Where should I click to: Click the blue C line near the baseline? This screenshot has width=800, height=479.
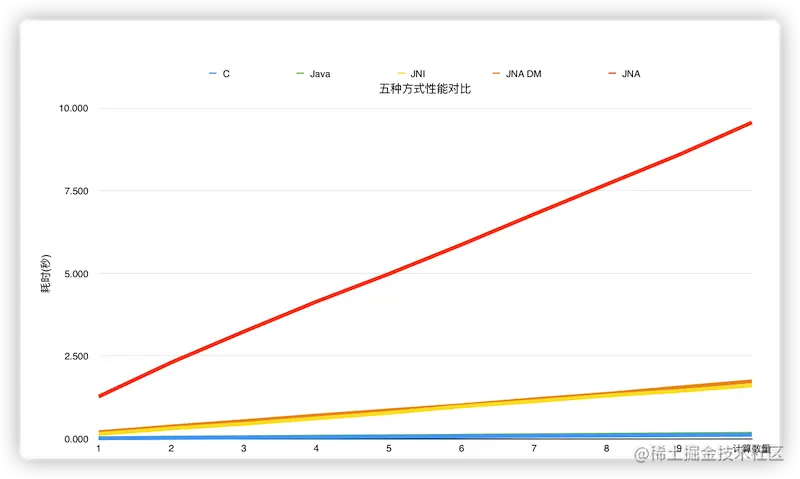[x=425, y=437]
